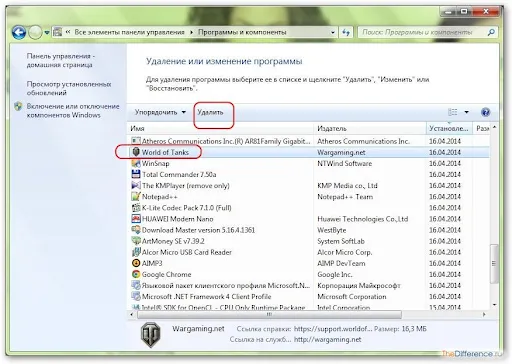The image size is (512, 364).
Task: Sort by the Установлено column header
Action: tap(449, 128)
